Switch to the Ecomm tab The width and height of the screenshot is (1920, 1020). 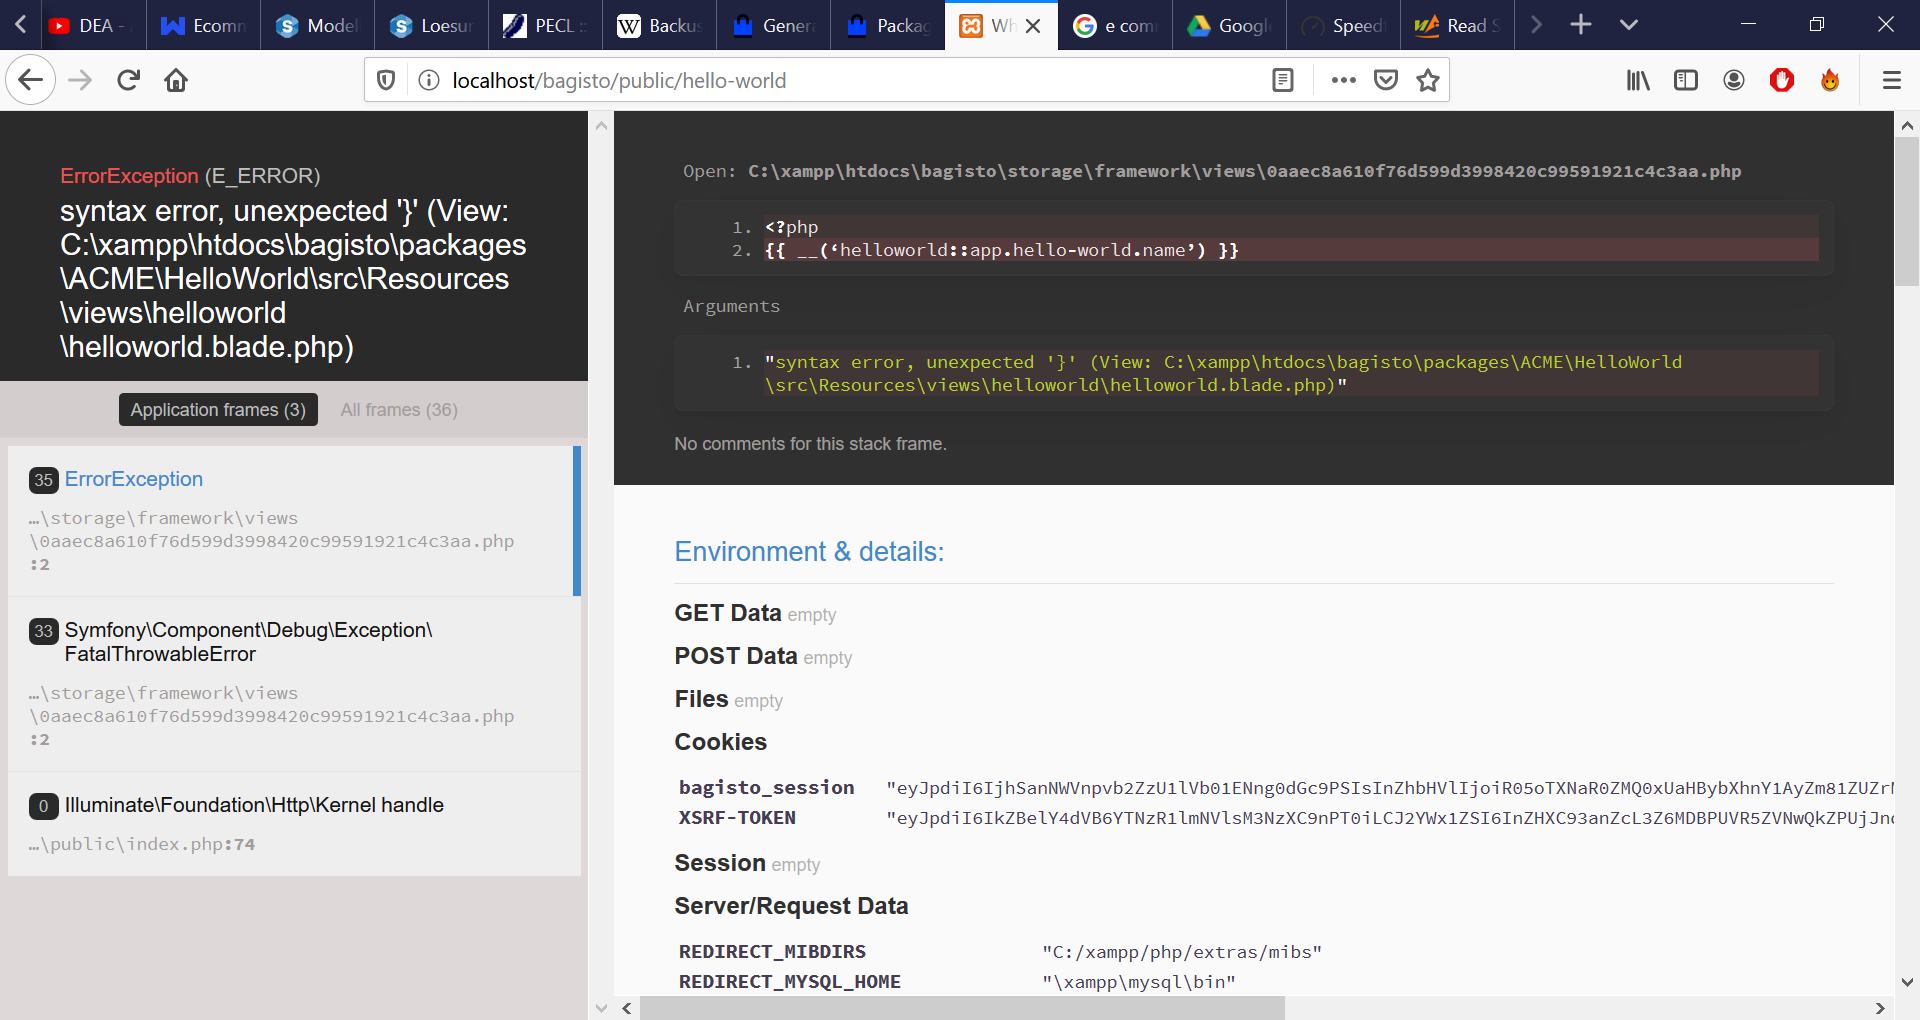coord(203,25)
